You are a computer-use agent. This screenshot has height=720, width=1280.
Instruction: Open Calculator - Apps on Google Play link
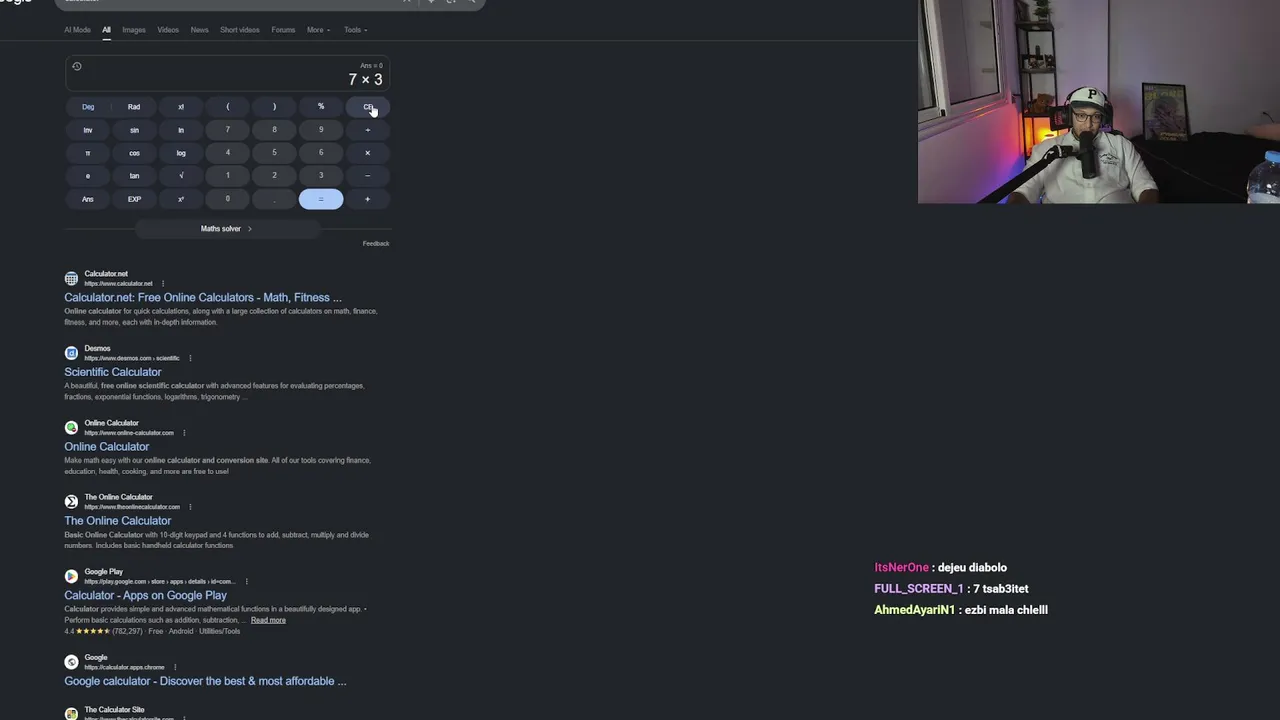[146, 595]
